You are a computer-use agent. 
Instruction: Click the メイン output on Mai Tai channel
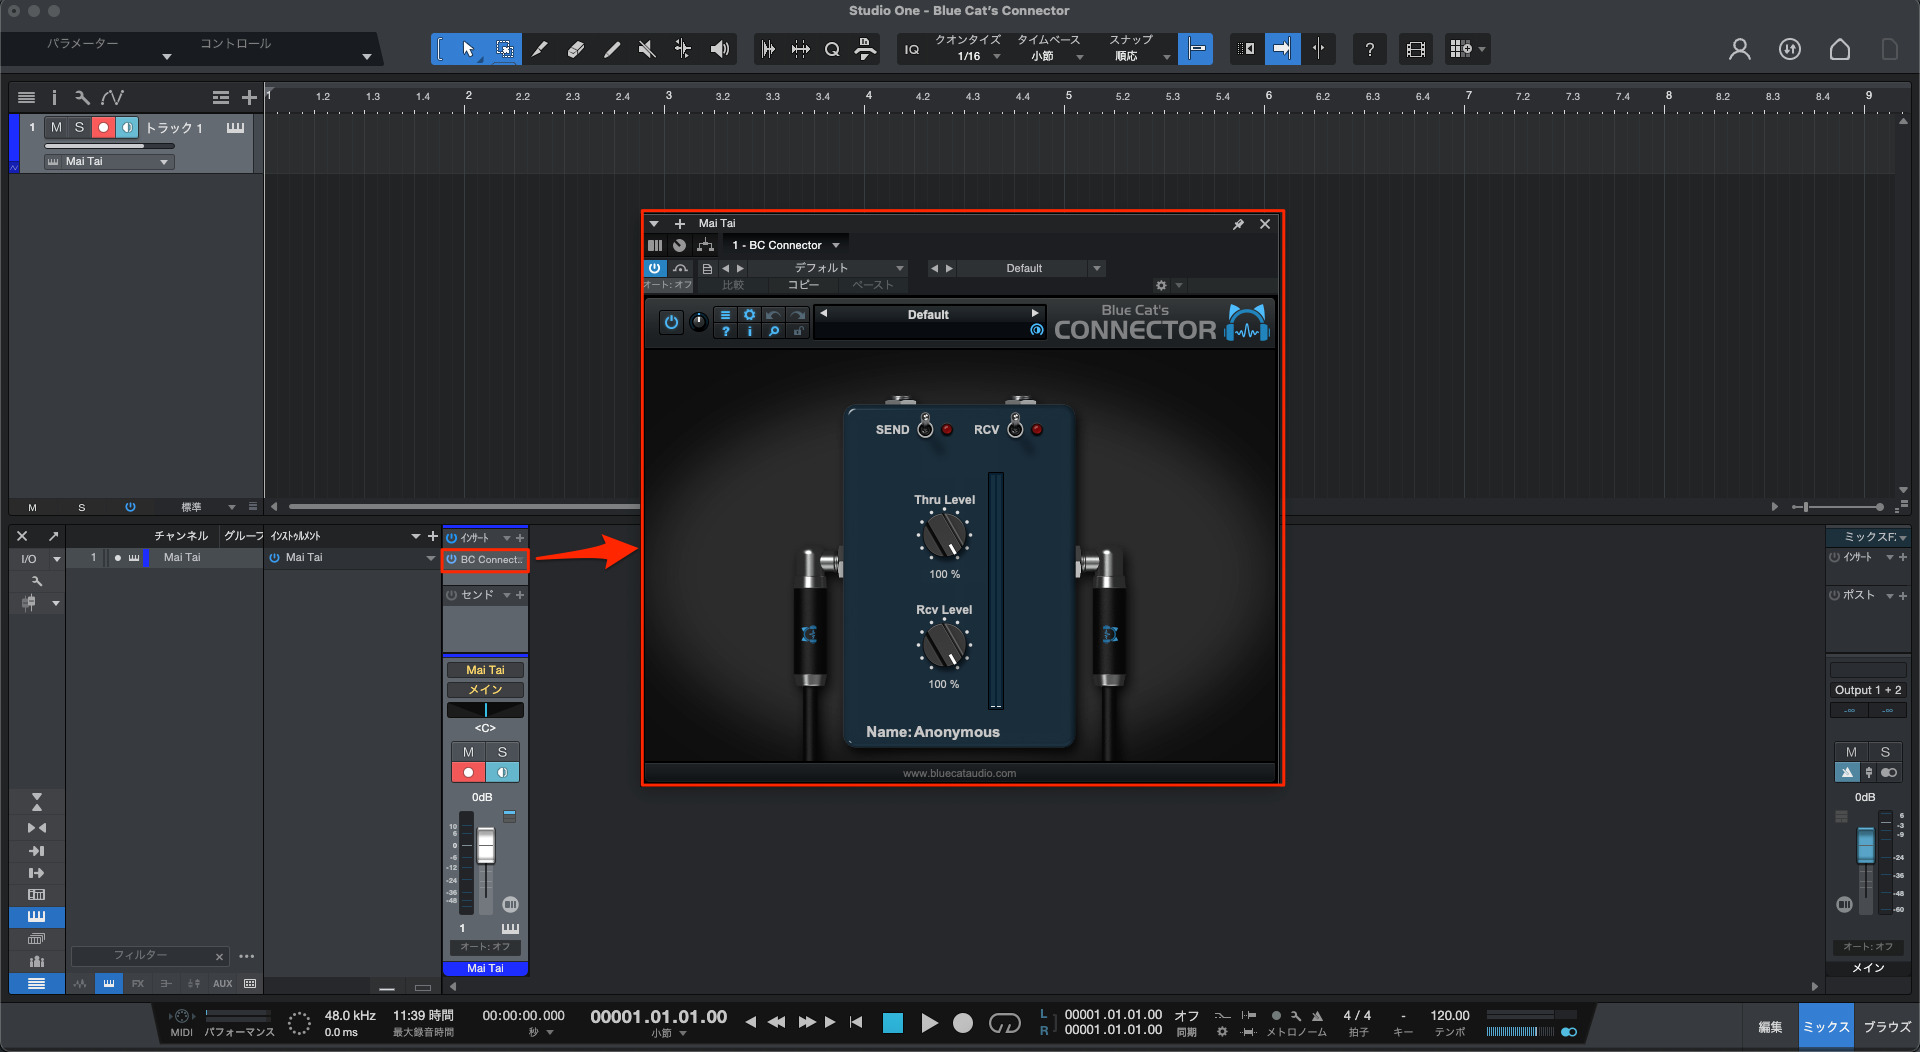(485, 690)
